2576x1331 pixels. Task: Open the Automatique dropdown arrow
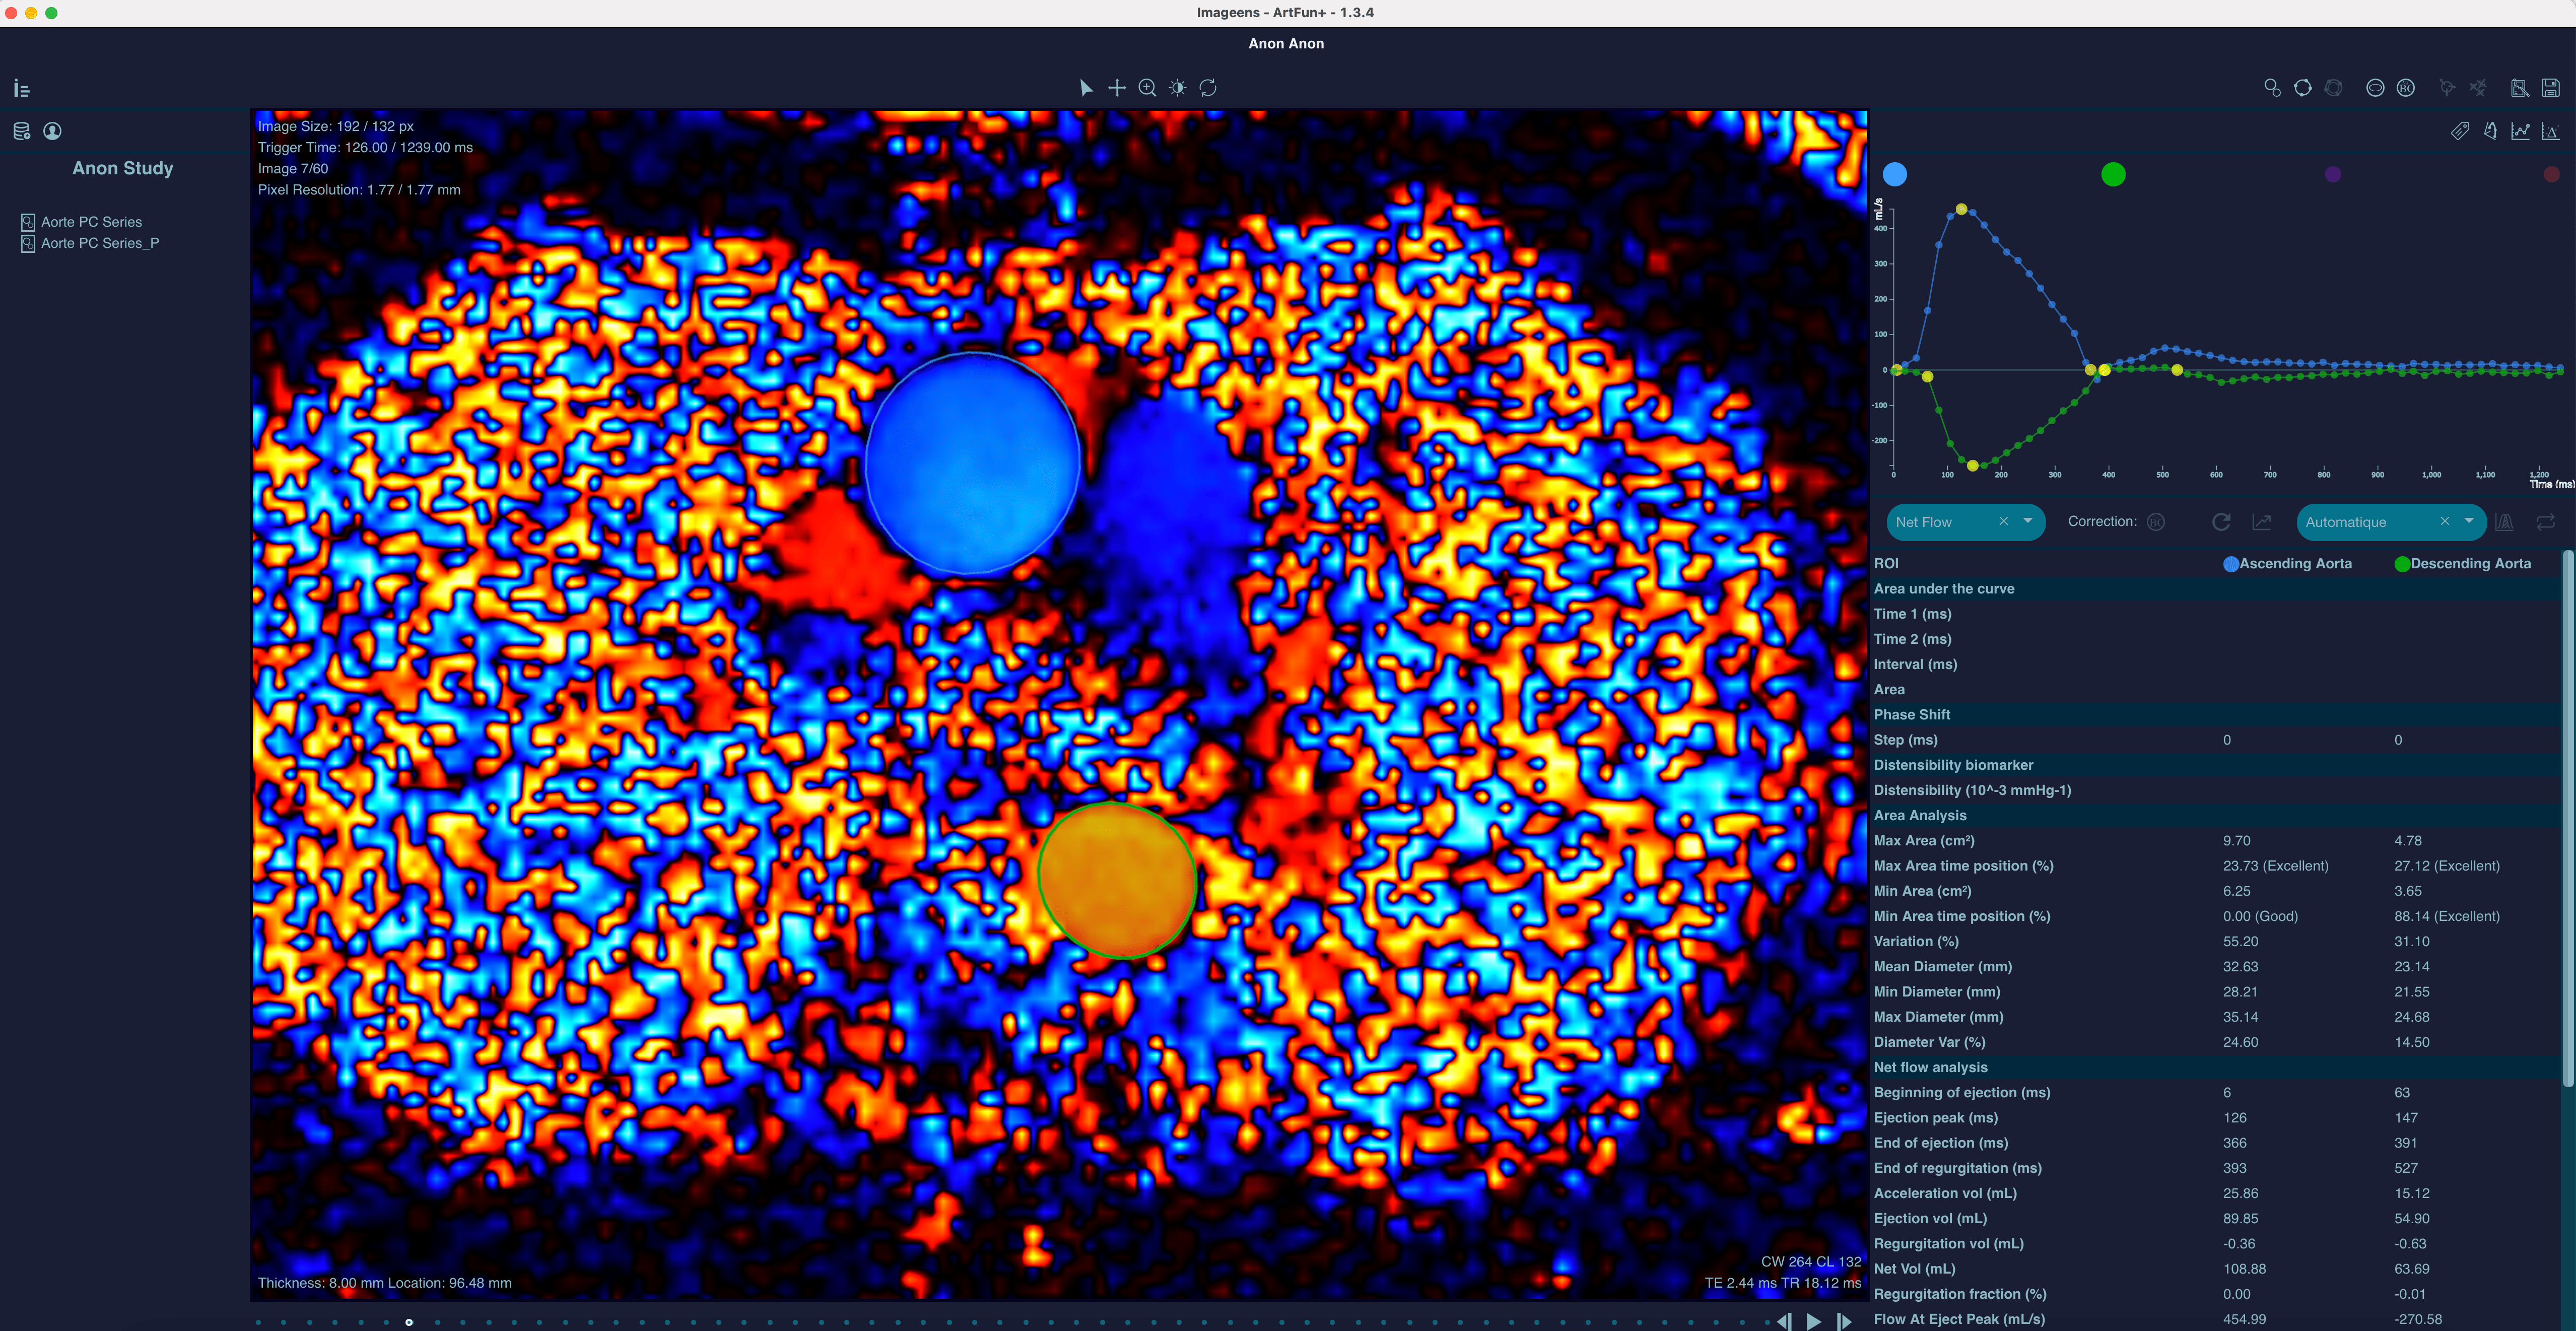click(x=2469, y=521)
